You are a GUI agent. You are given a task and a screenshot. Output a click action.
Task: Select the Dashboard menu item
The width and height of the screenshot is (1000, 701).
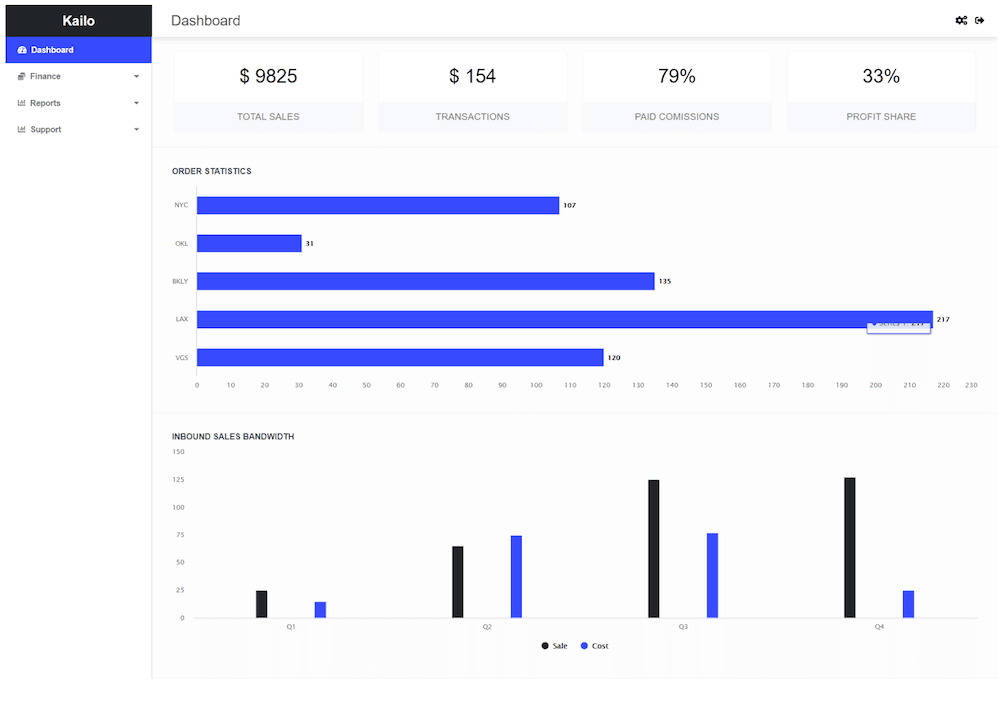point(78,50)
